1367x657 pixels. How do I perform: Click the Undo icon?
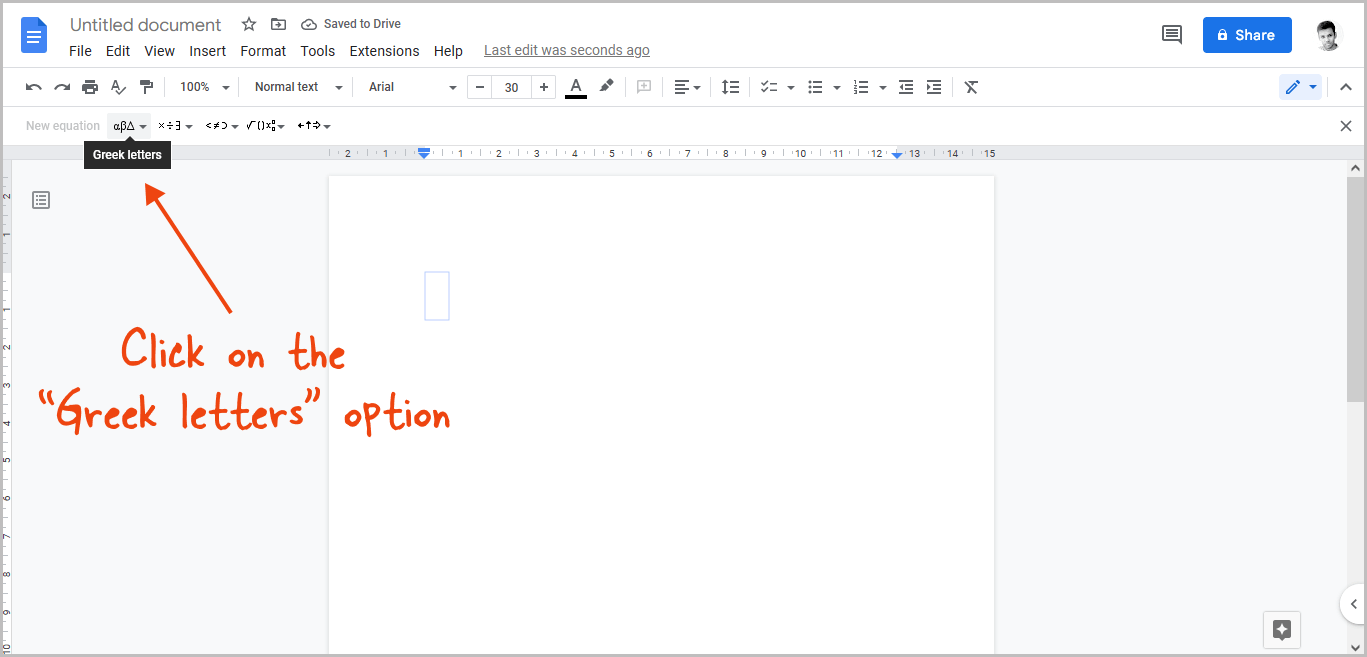[33, 87]
